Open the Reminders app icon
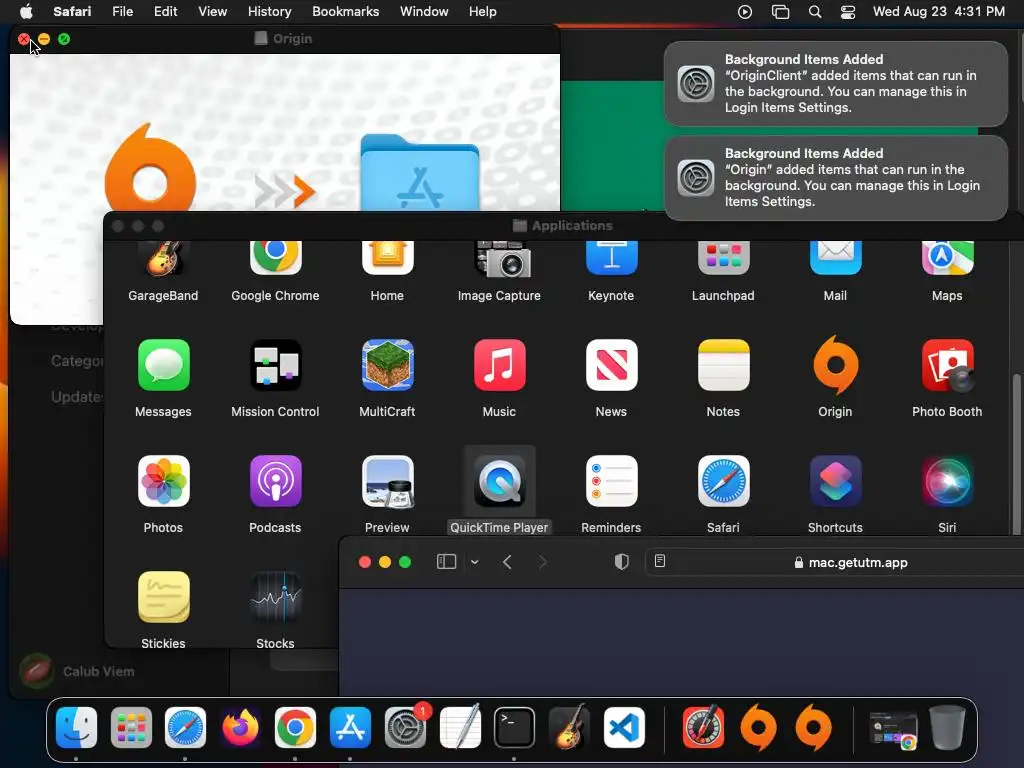The height and width of the screenshot is (768, 1024). pyautogui.click(x=611, y=481)
